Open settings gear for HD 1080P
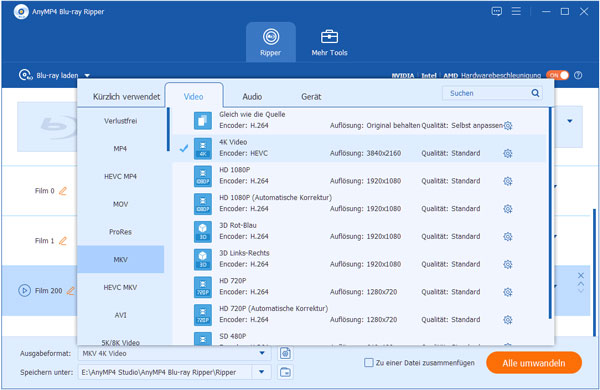Viewport: 600px width, 390px height. pos(508,181)
